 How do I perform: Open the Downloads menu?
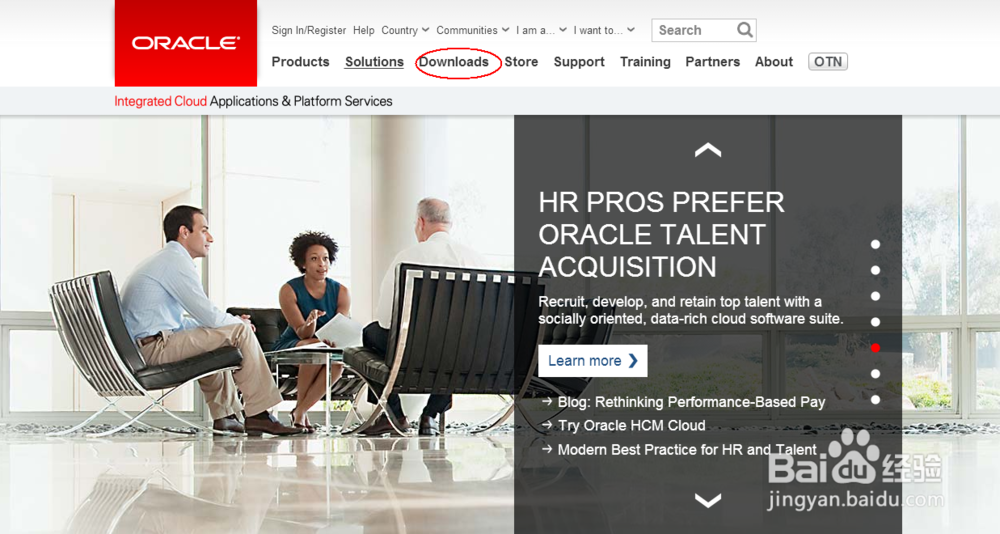(x=453, y=62)
